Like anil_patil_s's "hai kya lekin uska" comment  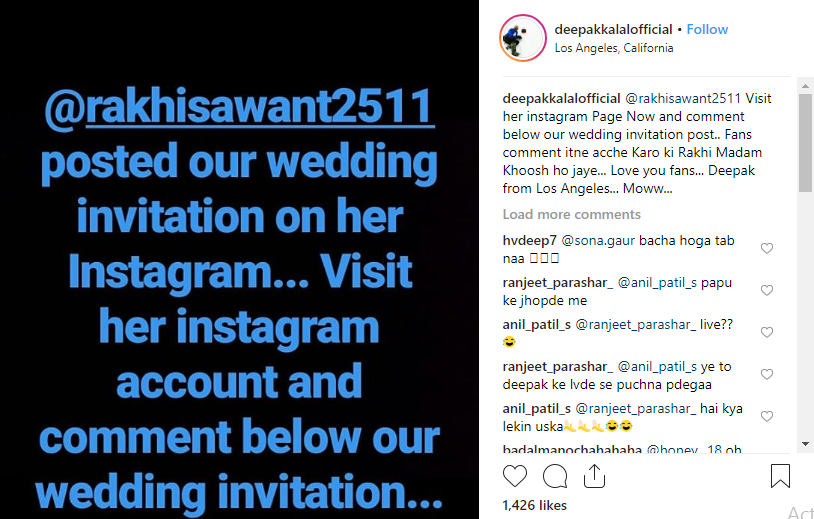pos(767,417)
